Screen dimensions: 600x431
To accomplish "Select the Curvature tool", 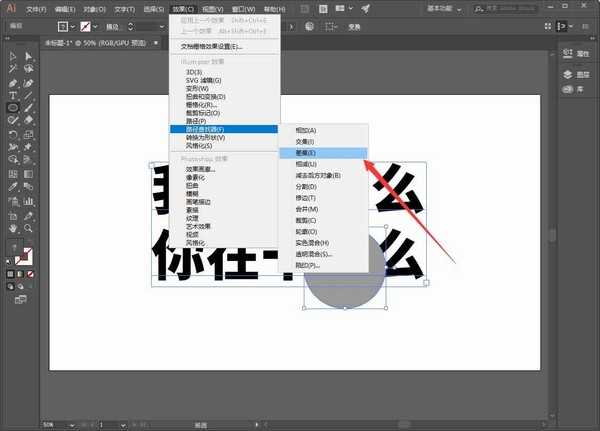I will 28,83.
